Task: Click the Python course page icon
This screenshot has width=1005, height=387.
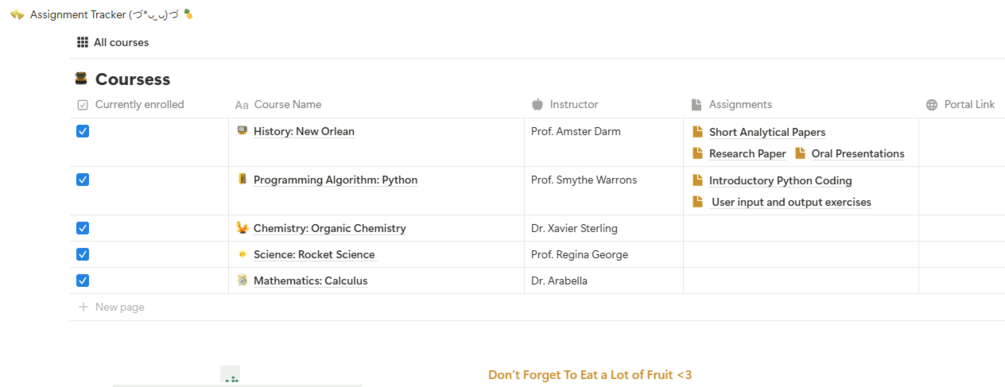Action: coord(242,179)
